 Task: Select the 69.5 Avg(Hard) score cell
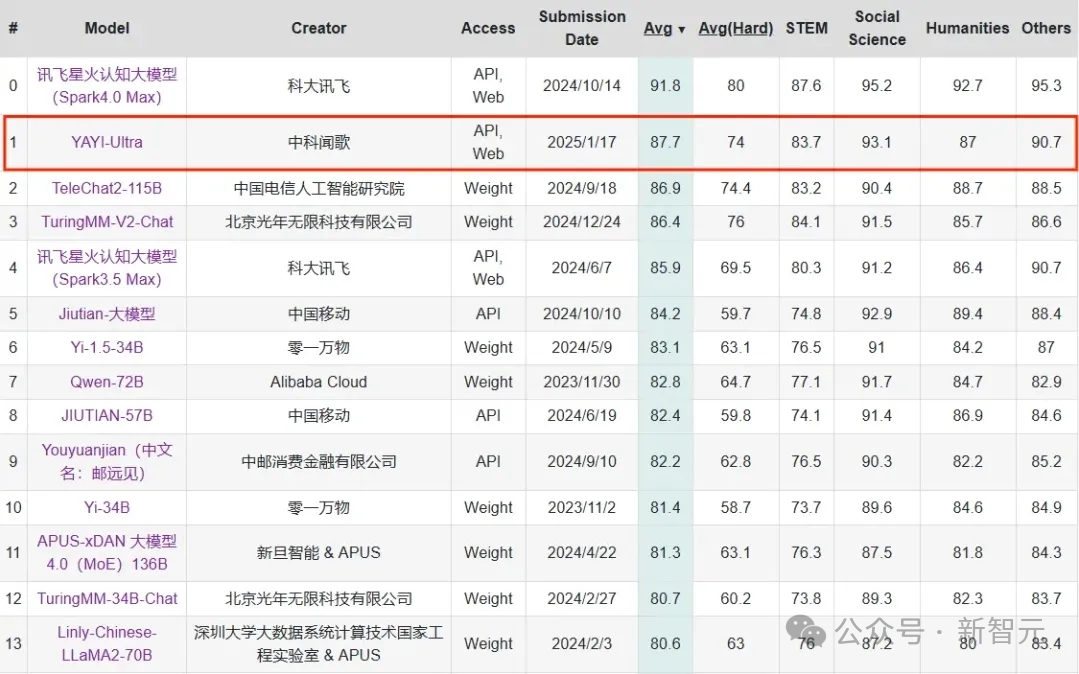tap(736, 268)
